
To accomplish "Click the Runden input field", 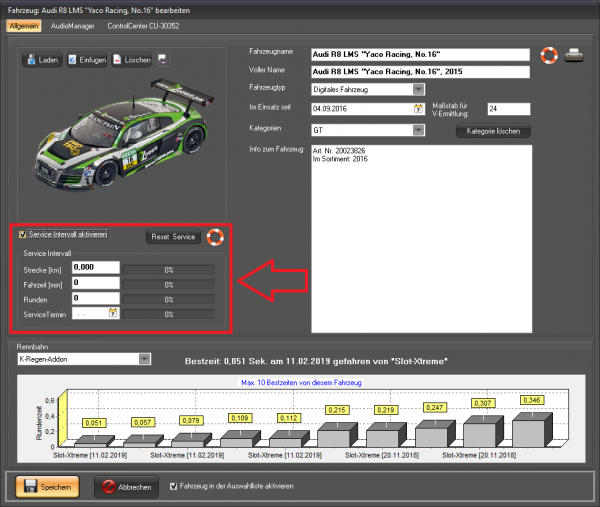I will click(96, 298).
